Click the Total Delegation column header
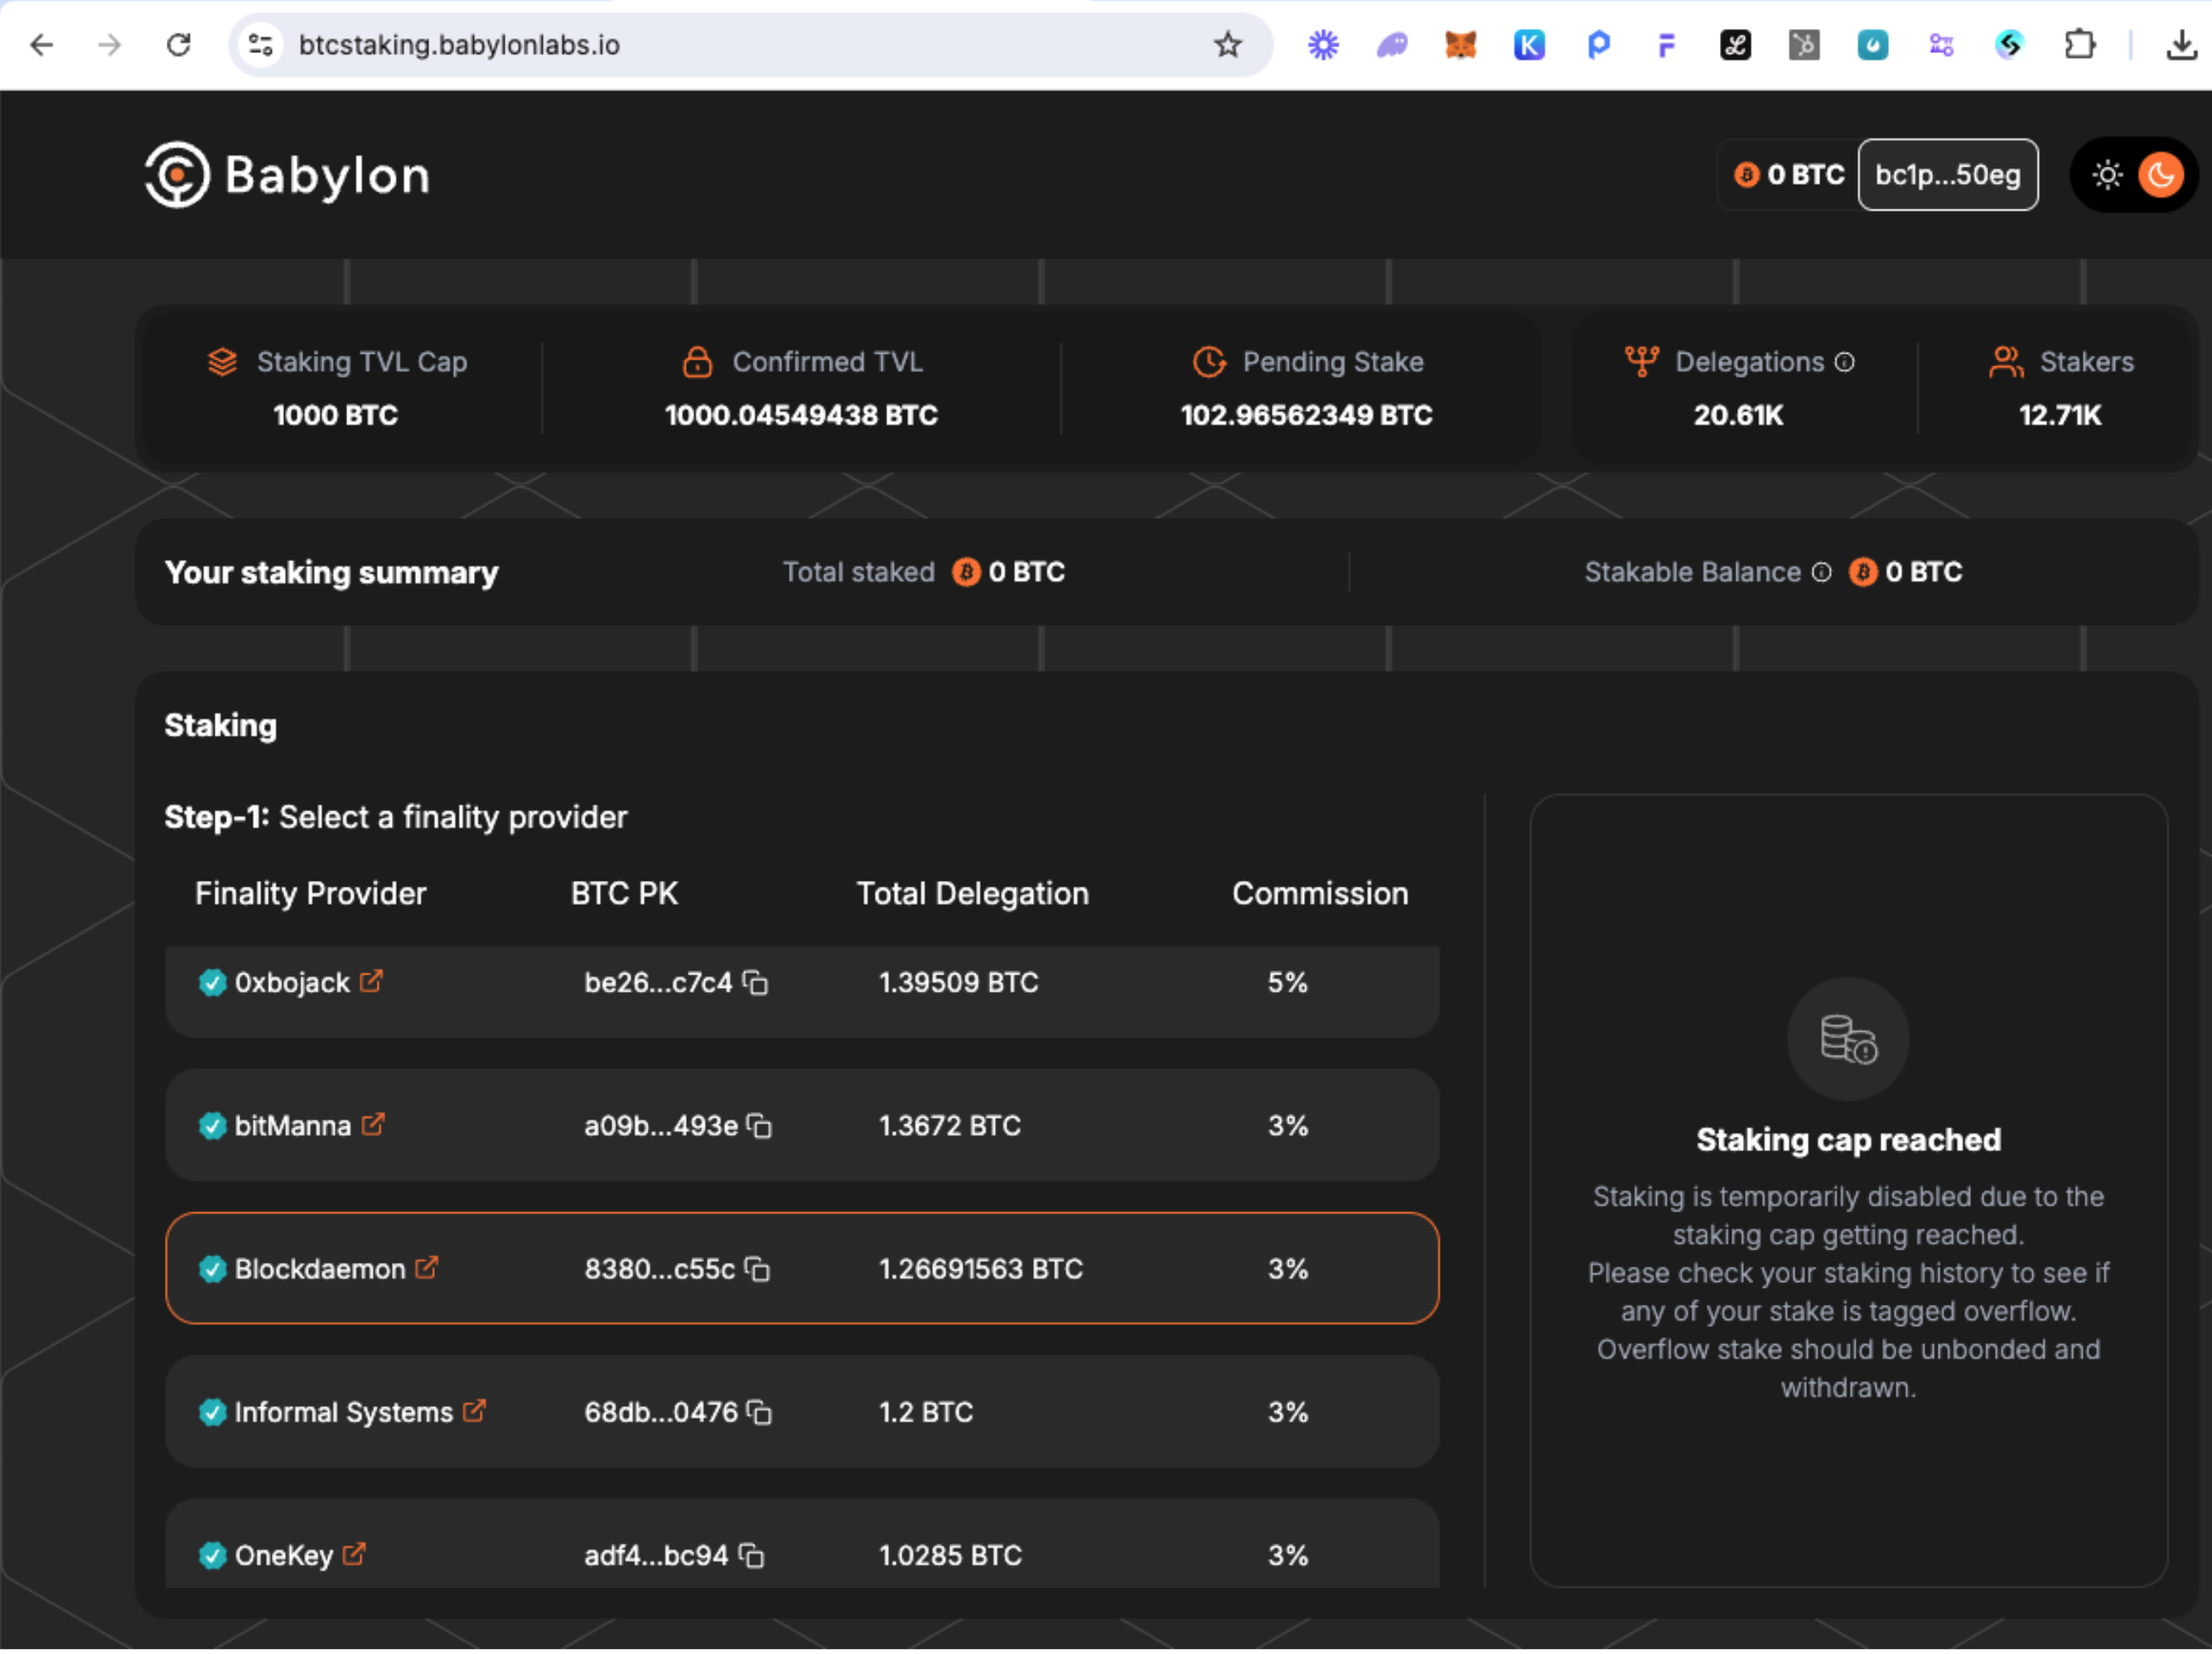The height and width of the screenshot is (1654, 2212). click(x=973, y=893)
